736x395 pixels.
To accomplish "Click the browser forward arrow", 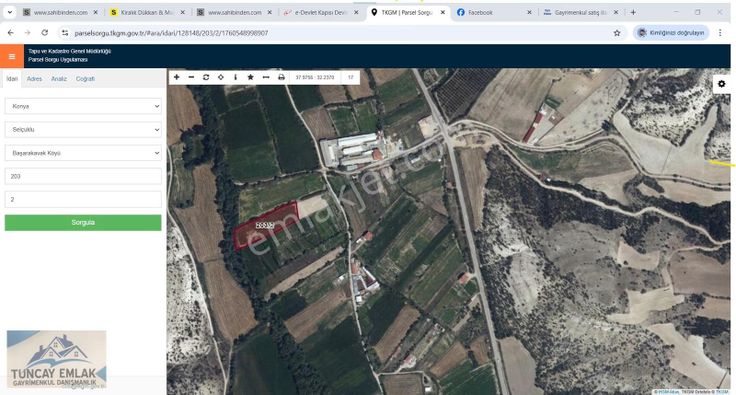I will [27, 33].
